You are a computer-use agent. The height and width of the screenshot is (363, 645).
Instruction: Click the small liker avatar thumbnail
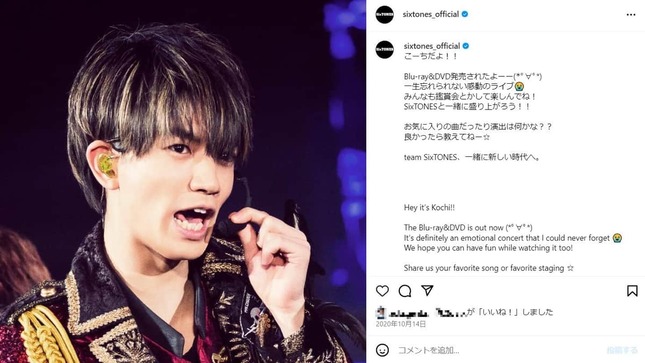click(381, 313)
